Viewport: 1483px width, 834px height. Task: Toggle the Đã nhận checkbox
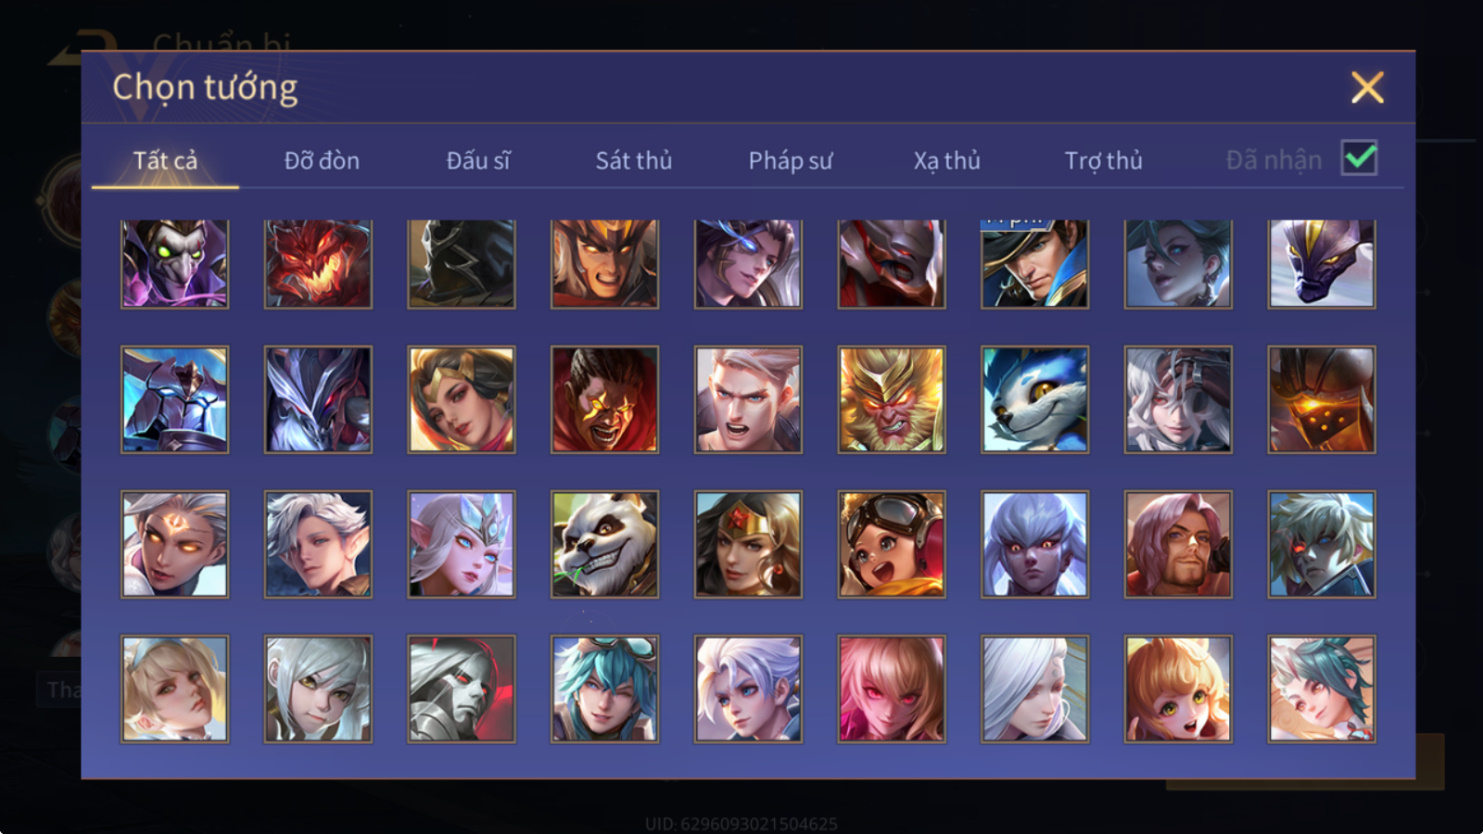tap(1359, 158)
